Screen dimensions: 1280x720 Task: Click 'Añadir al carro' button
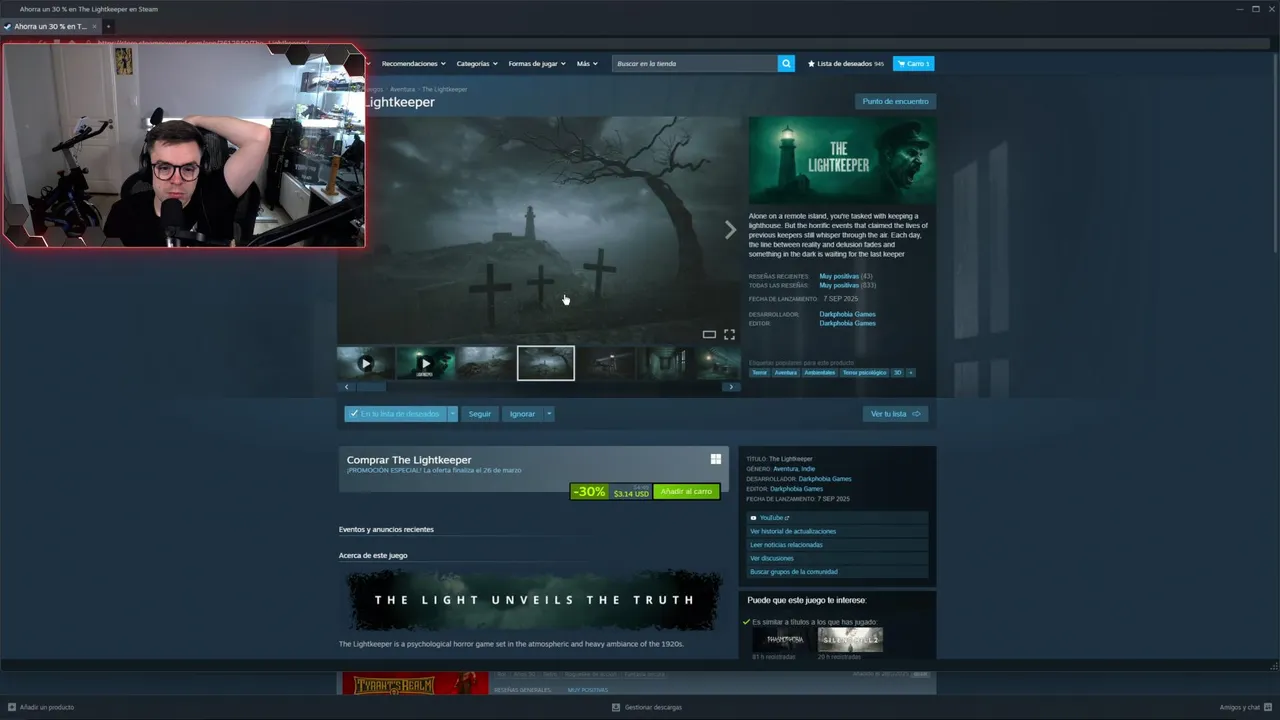coord(686,491)
